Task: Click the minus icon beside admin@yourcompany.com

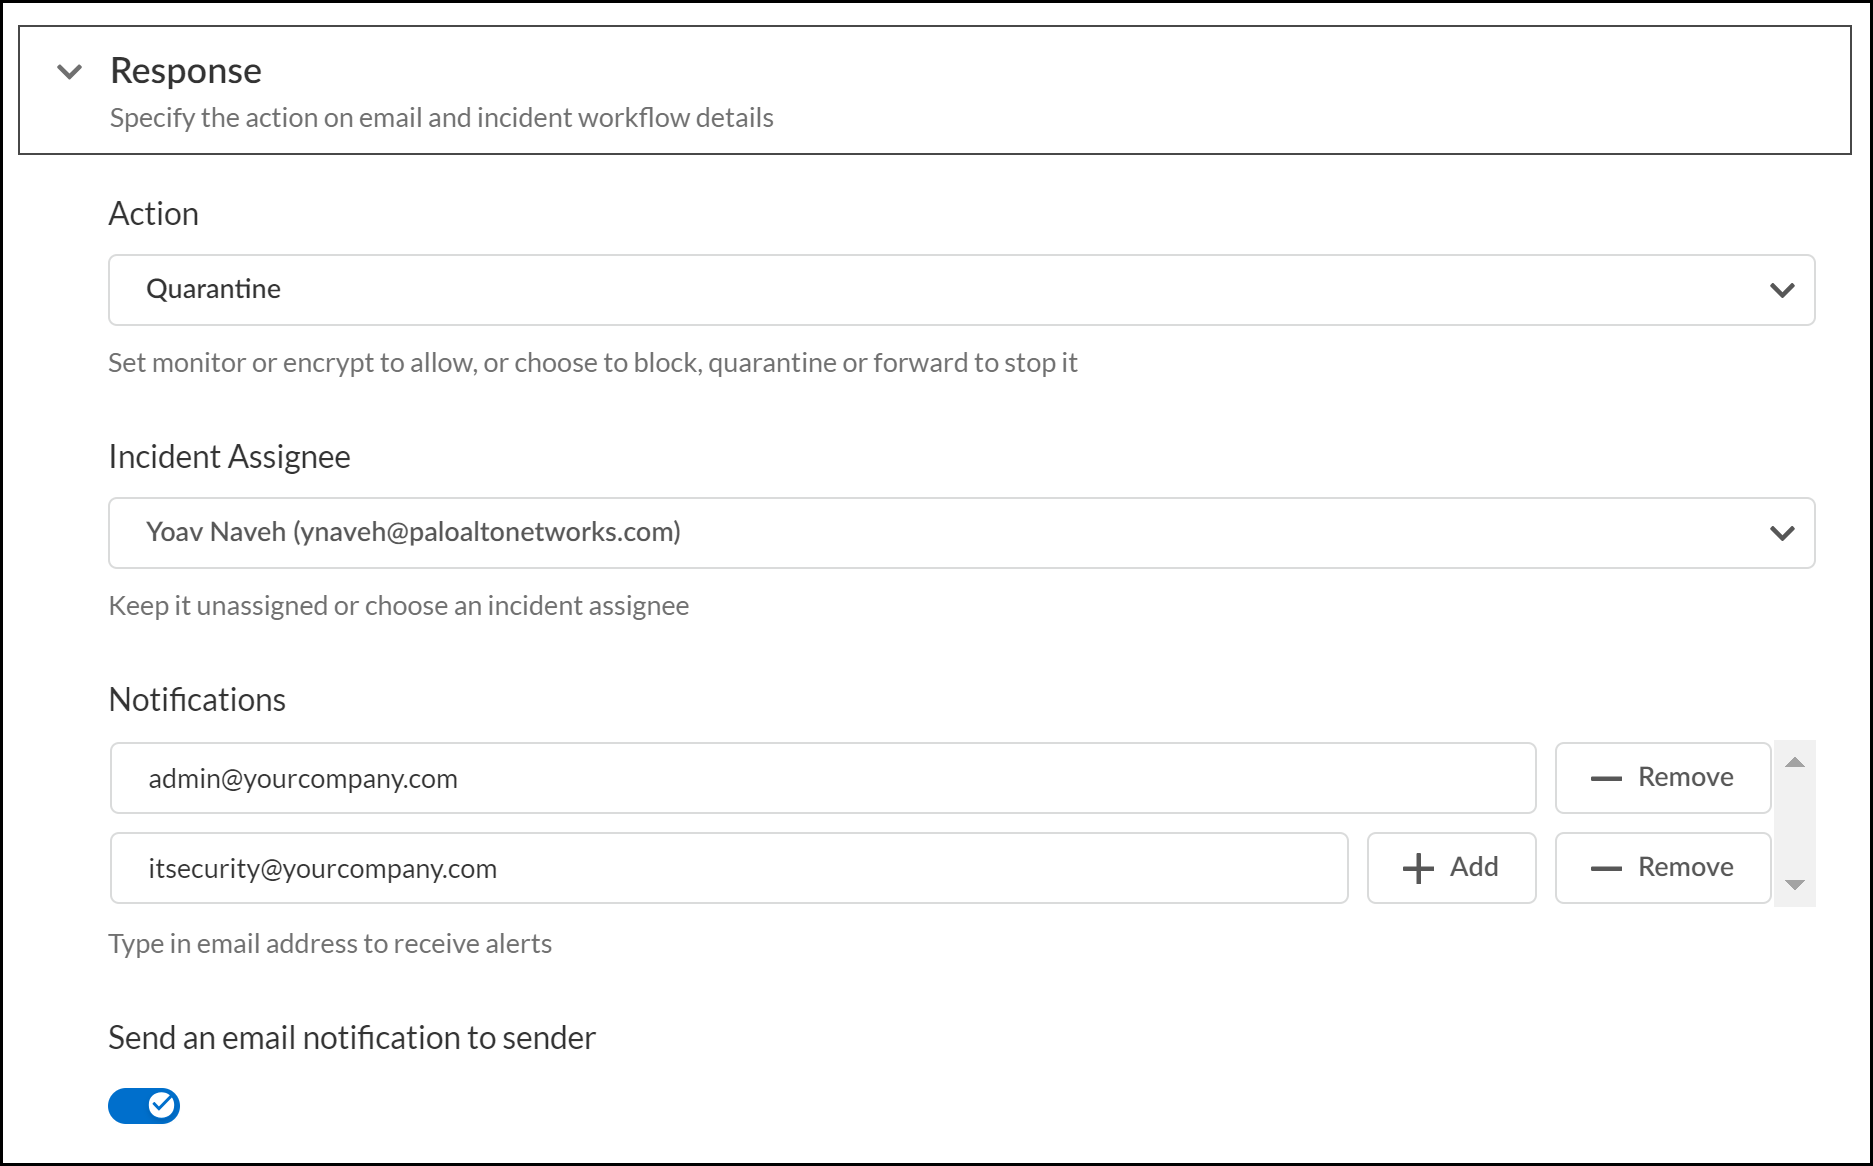Action: tap(1606, 777)
